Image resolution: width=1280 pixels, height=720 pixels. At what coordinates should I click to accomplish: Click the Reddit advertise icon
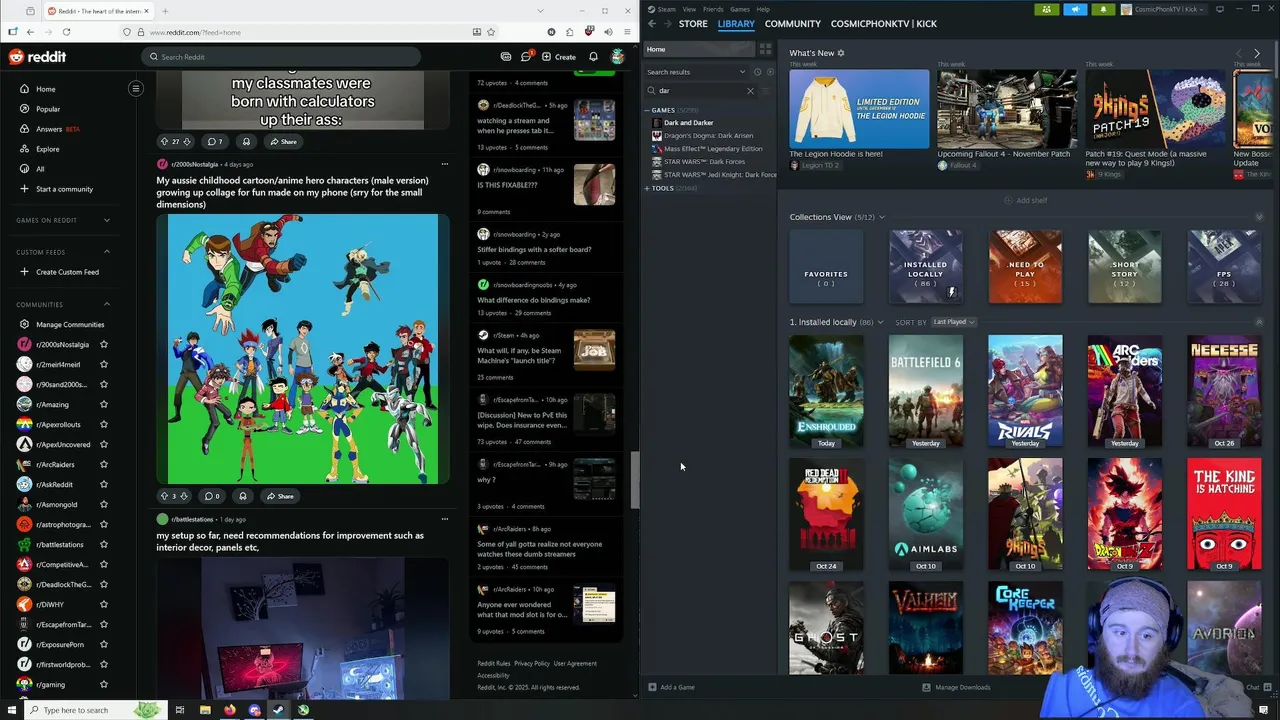[x=506, y=57]
